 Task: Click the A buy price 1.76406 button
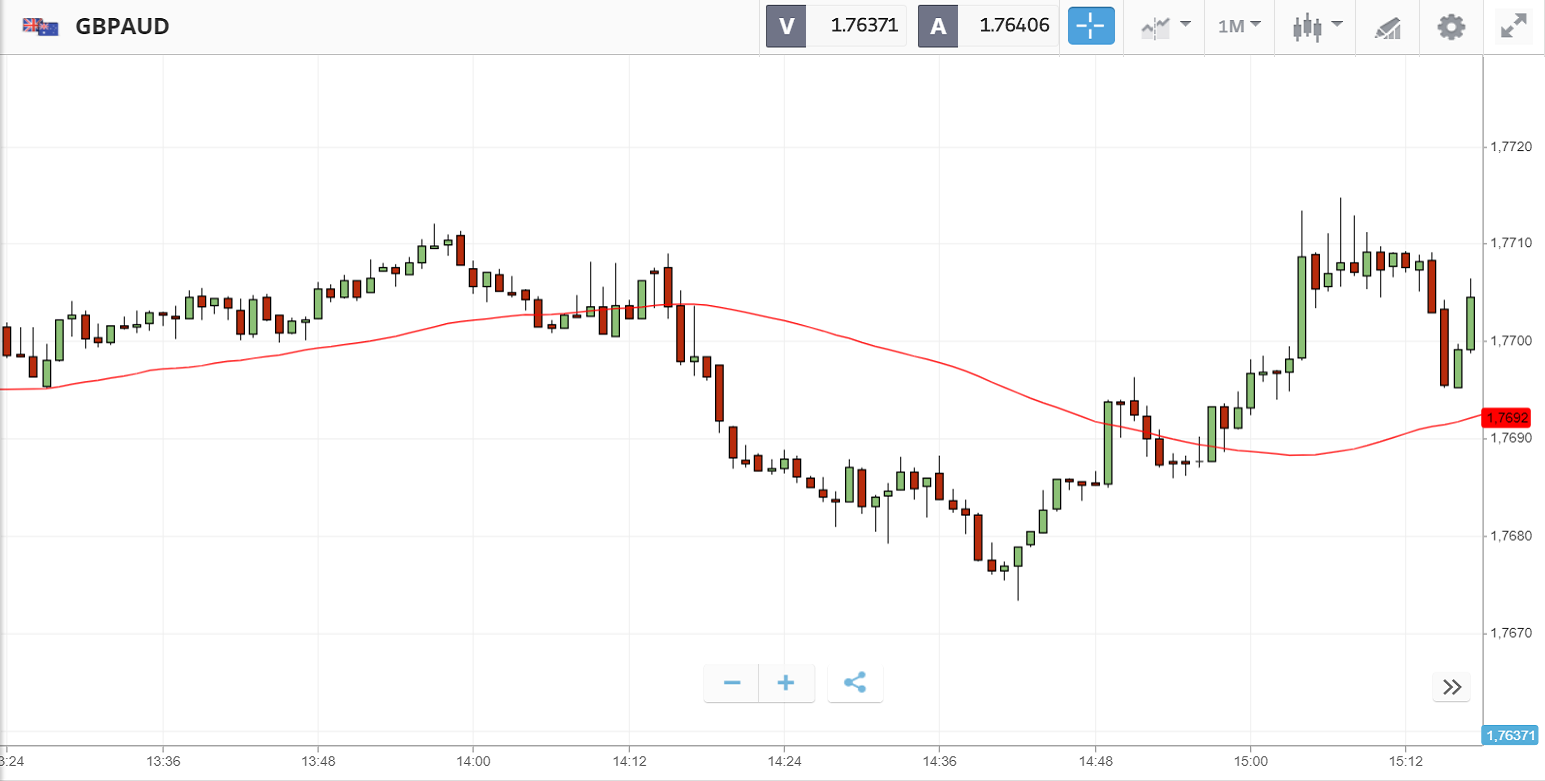(x=988, y=26)
